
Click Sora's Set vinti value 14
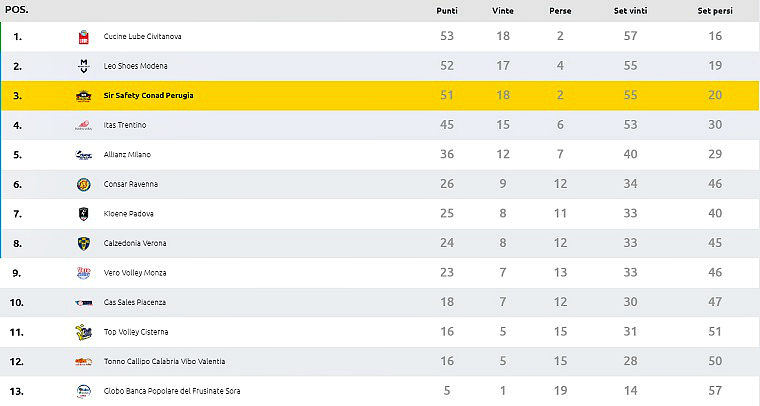click(x=630, y=390)
